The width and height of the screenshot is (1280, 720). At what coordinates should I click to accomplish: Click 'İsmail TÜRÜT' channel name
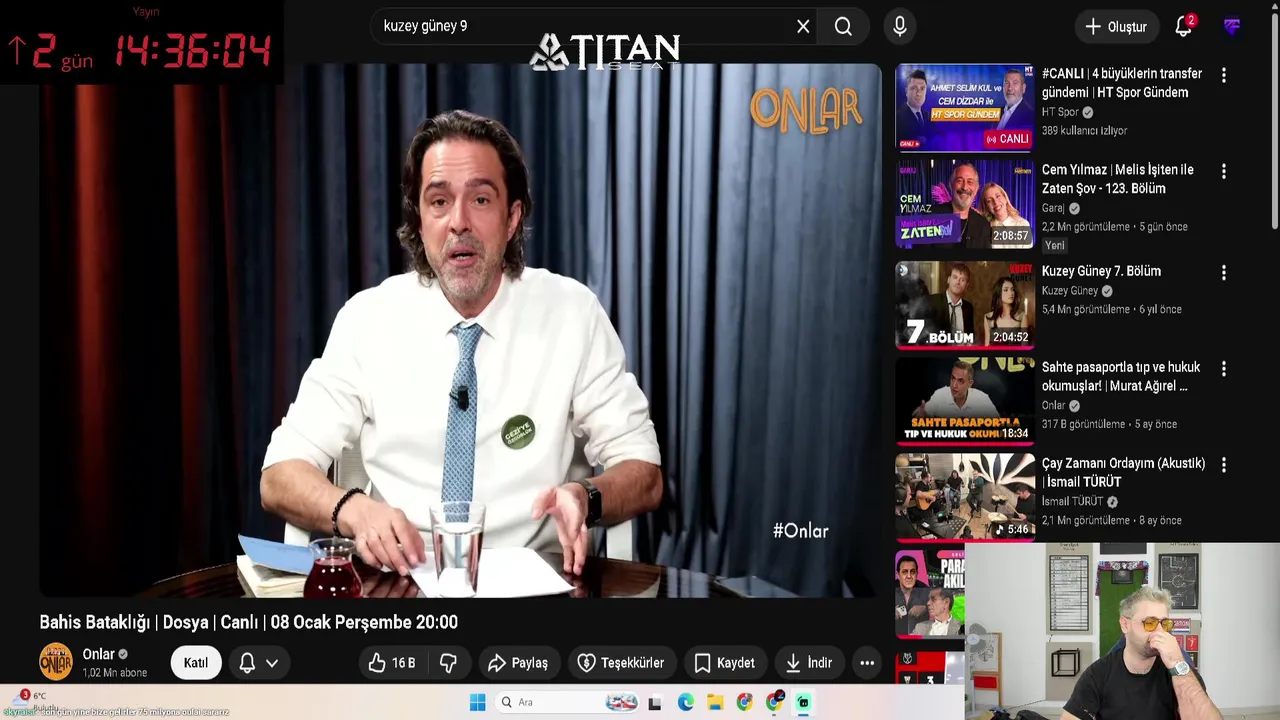point(1072,501)
